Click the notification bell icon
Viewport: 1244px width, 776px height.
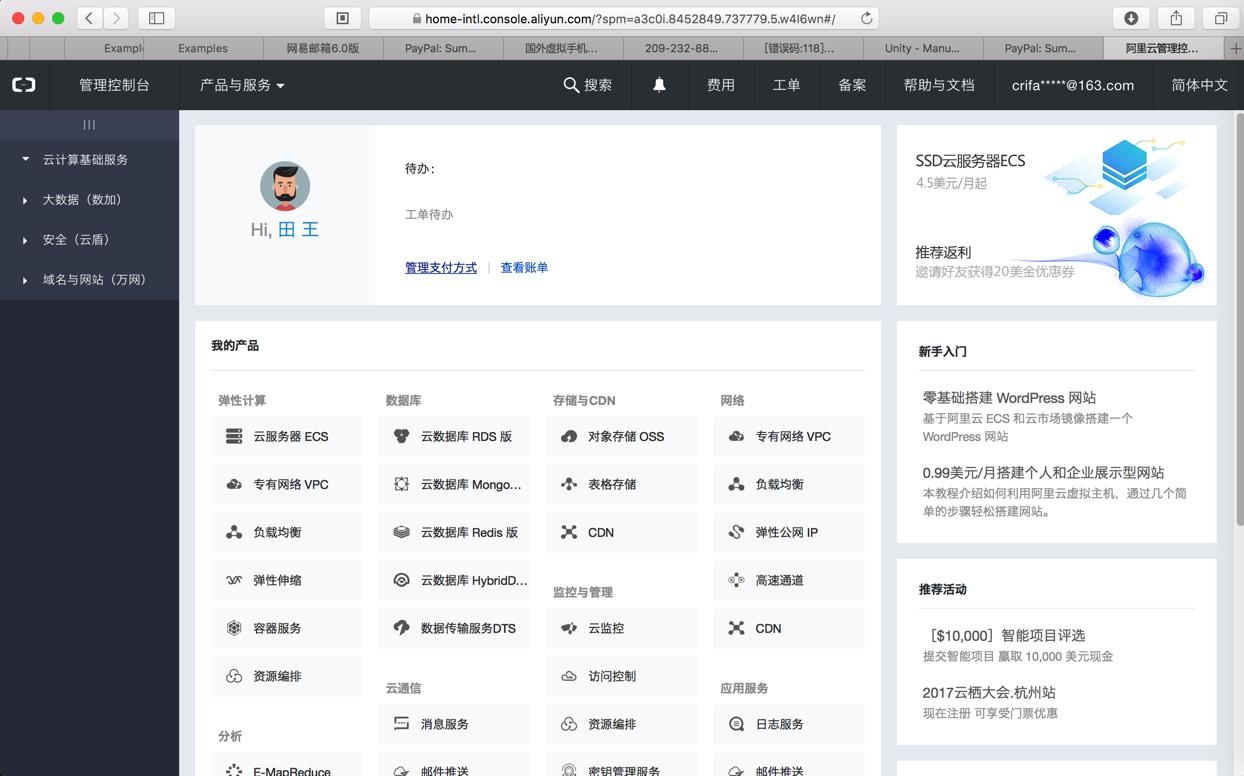click(659, 85)
